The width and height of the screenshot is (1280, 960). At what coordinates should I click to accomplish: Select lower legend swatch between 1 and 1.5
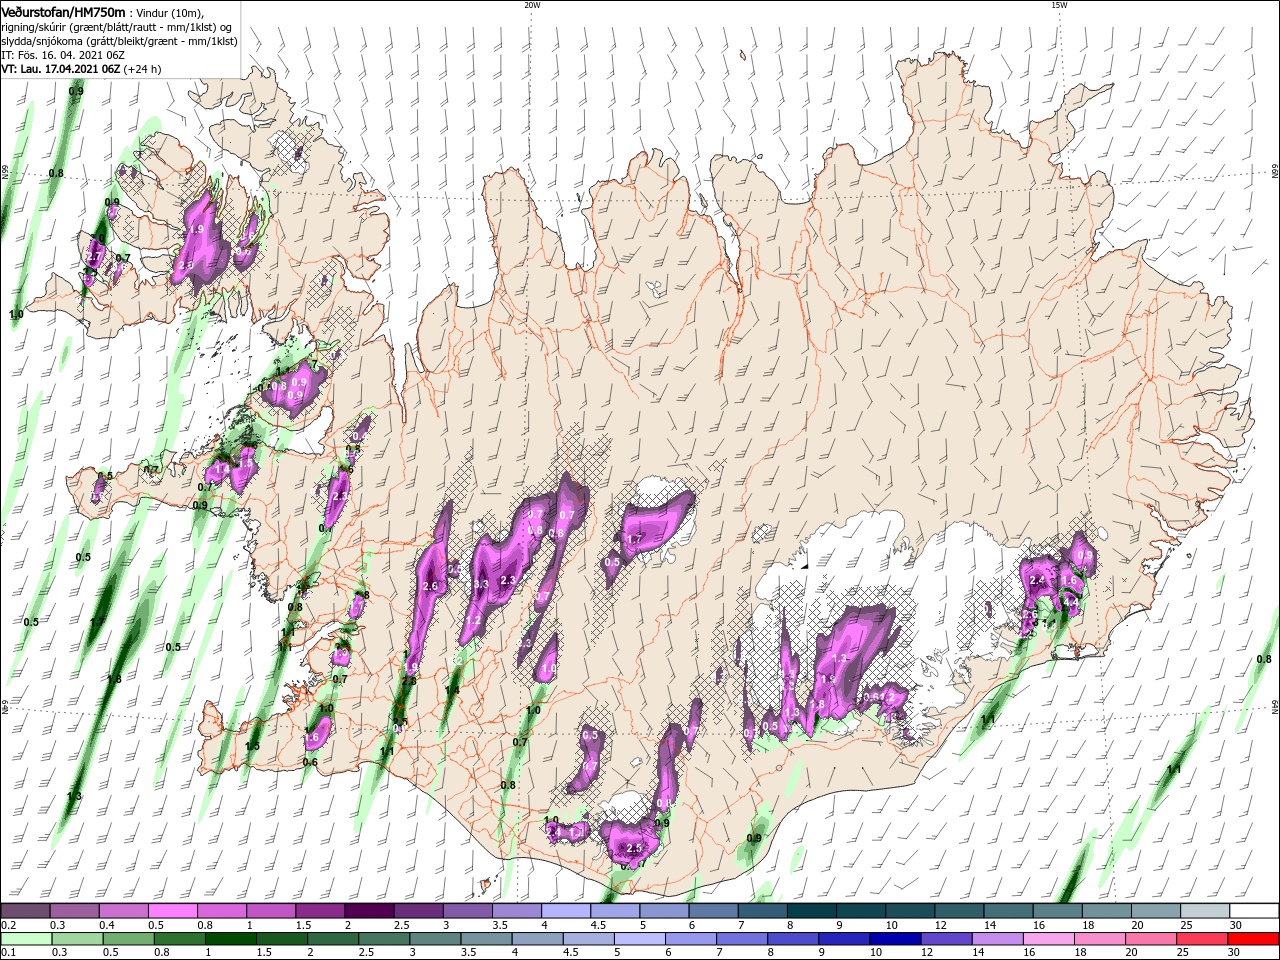tap(231, 938)
